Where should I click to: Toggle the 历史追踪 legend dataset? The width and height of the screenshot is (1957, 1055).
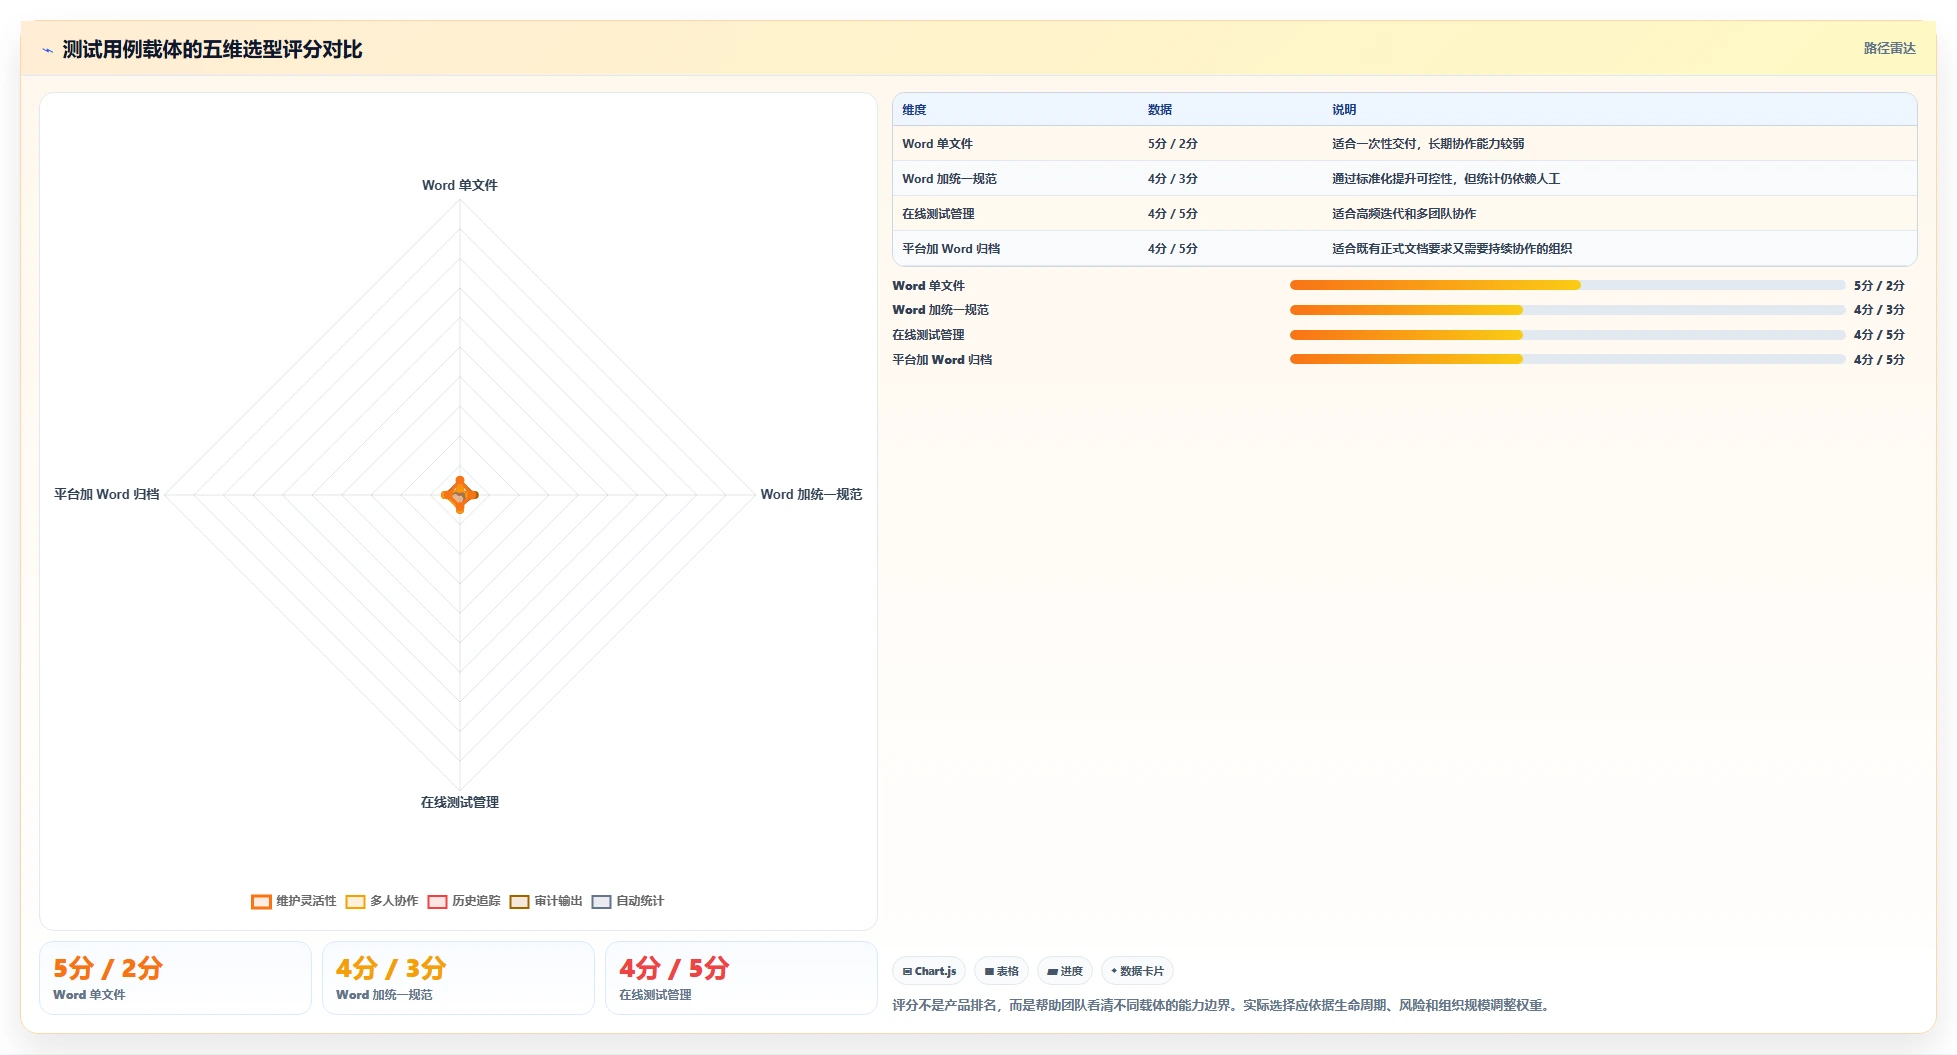(464, 901)
